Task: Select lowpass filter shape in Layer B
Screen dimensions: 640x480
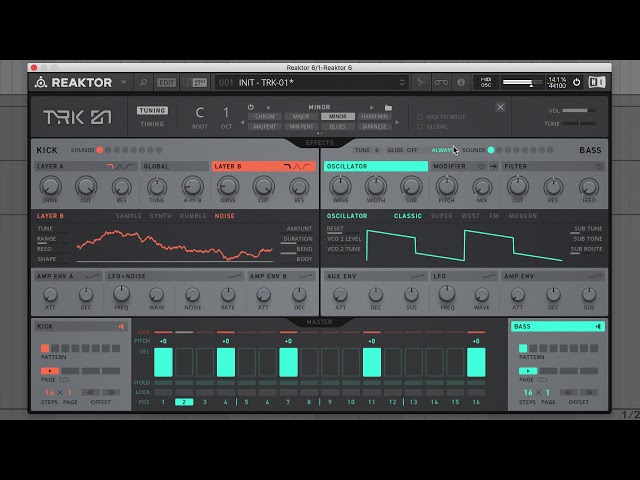Action: [288, 167]
